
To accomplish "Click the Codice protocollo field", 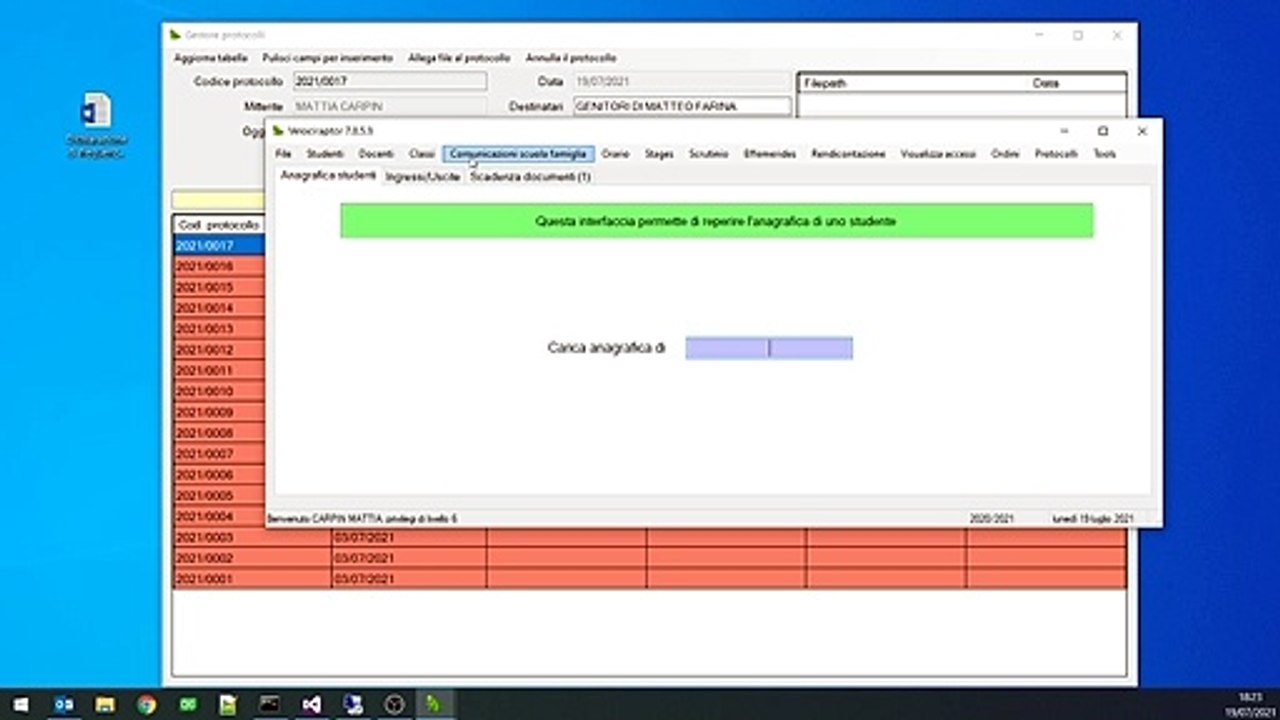I will point(390,81).
